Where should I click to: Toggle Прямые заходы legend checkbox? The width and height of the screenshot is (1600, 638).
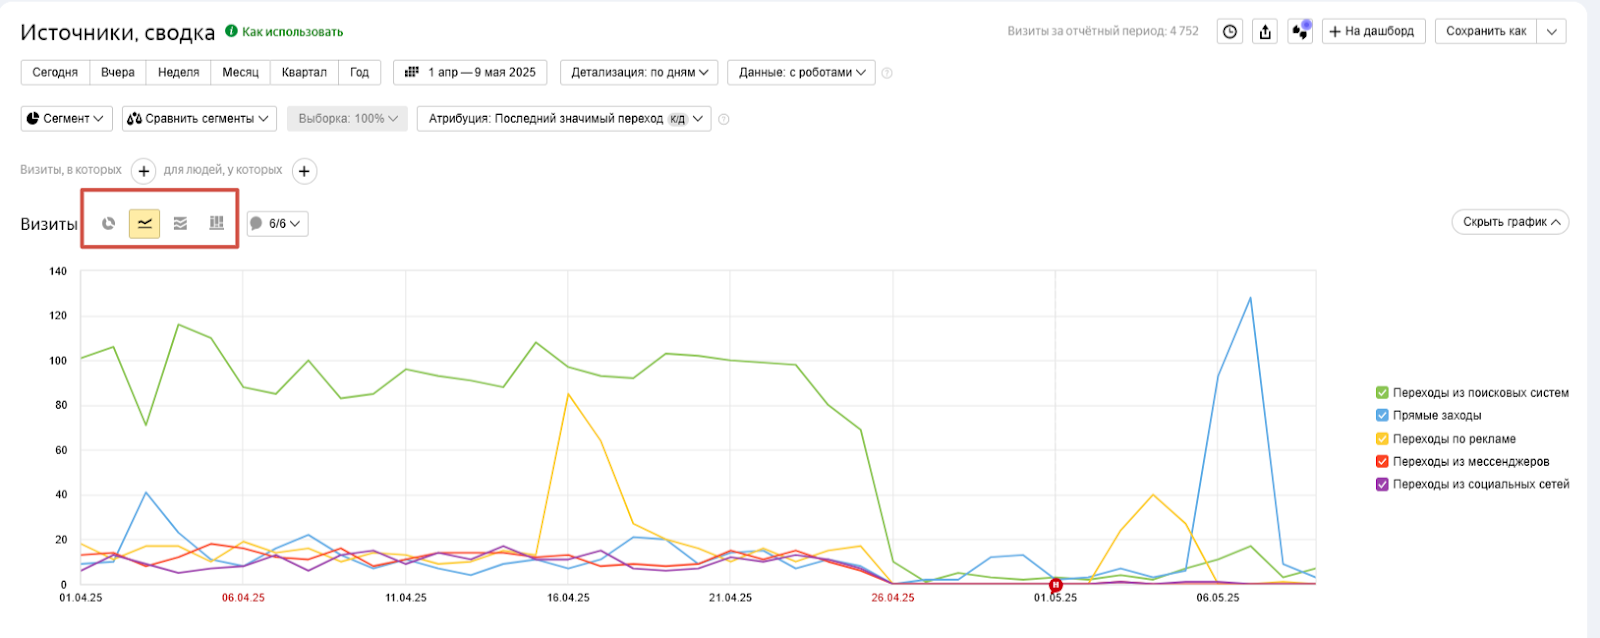(x=1382, y=416)
